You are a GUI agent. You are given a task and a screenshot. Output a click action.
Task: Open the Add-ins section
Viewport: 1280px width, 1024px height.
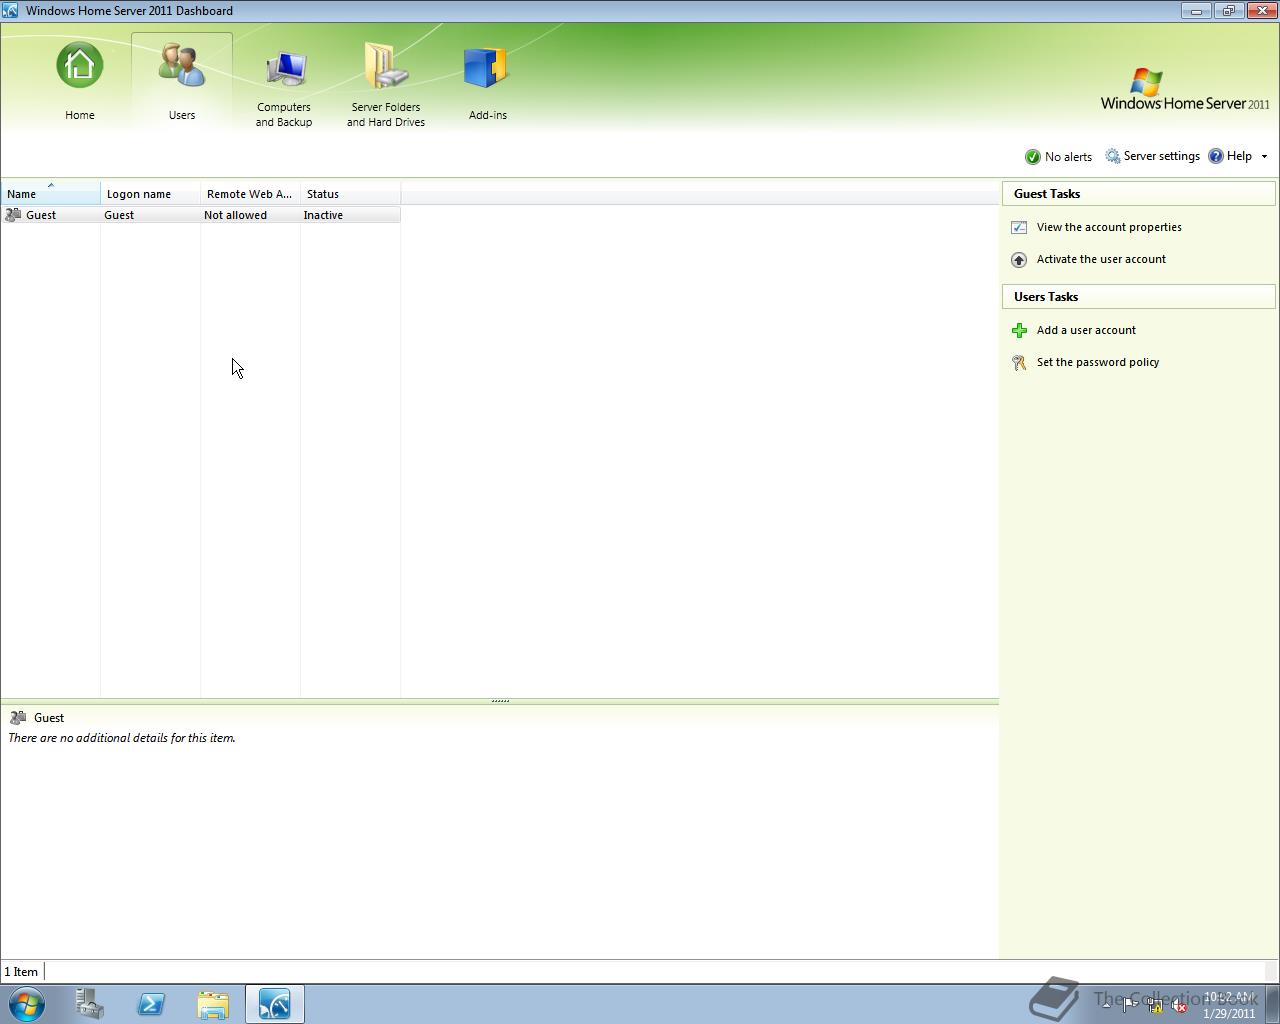[488, 80]
